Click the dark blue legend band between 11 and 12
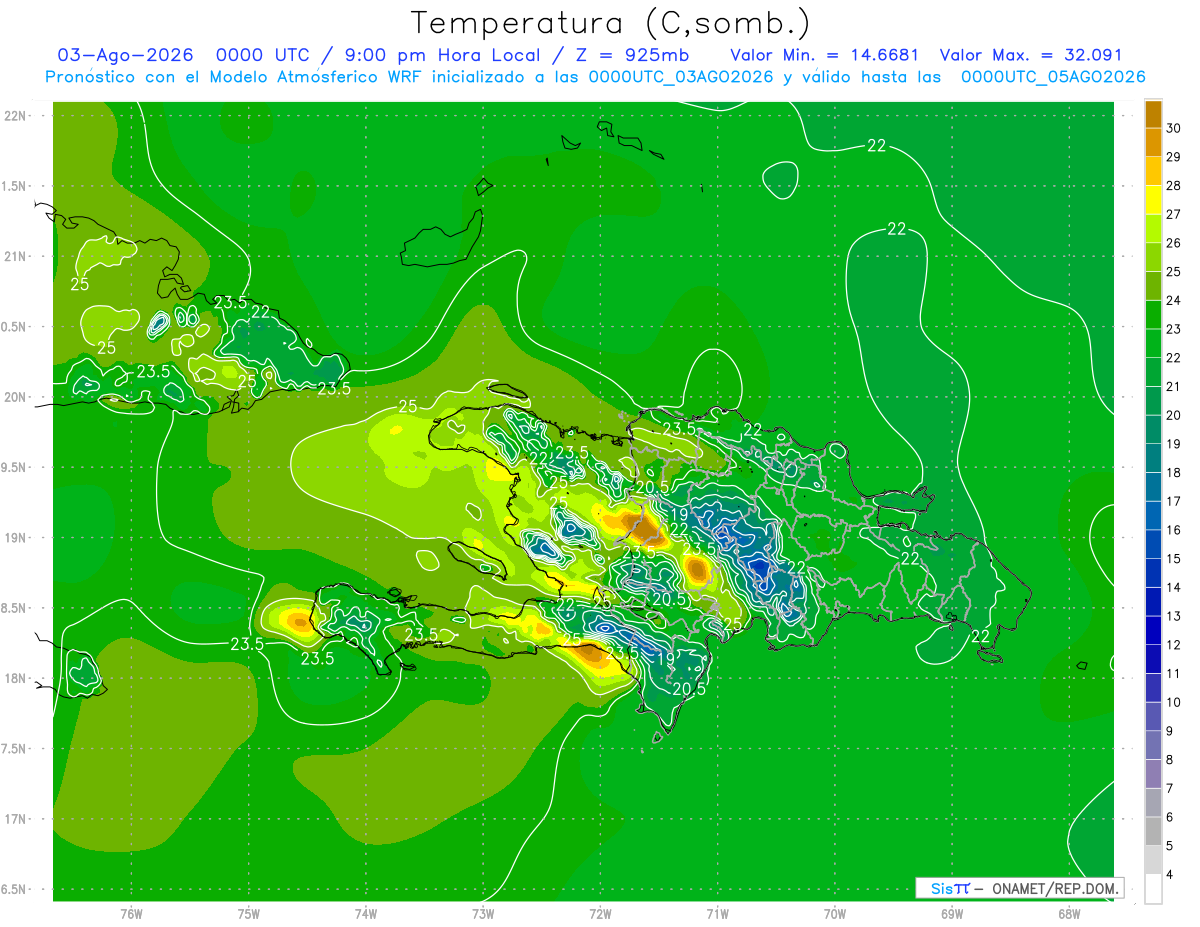Image resolution: width=1200 pixels, height=927 pixels. coord(1153,659)
